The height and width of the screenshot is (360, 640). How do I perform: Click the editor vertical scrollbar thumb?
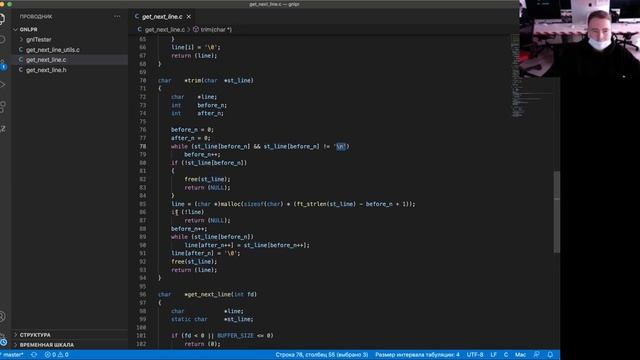coord(557,212)
